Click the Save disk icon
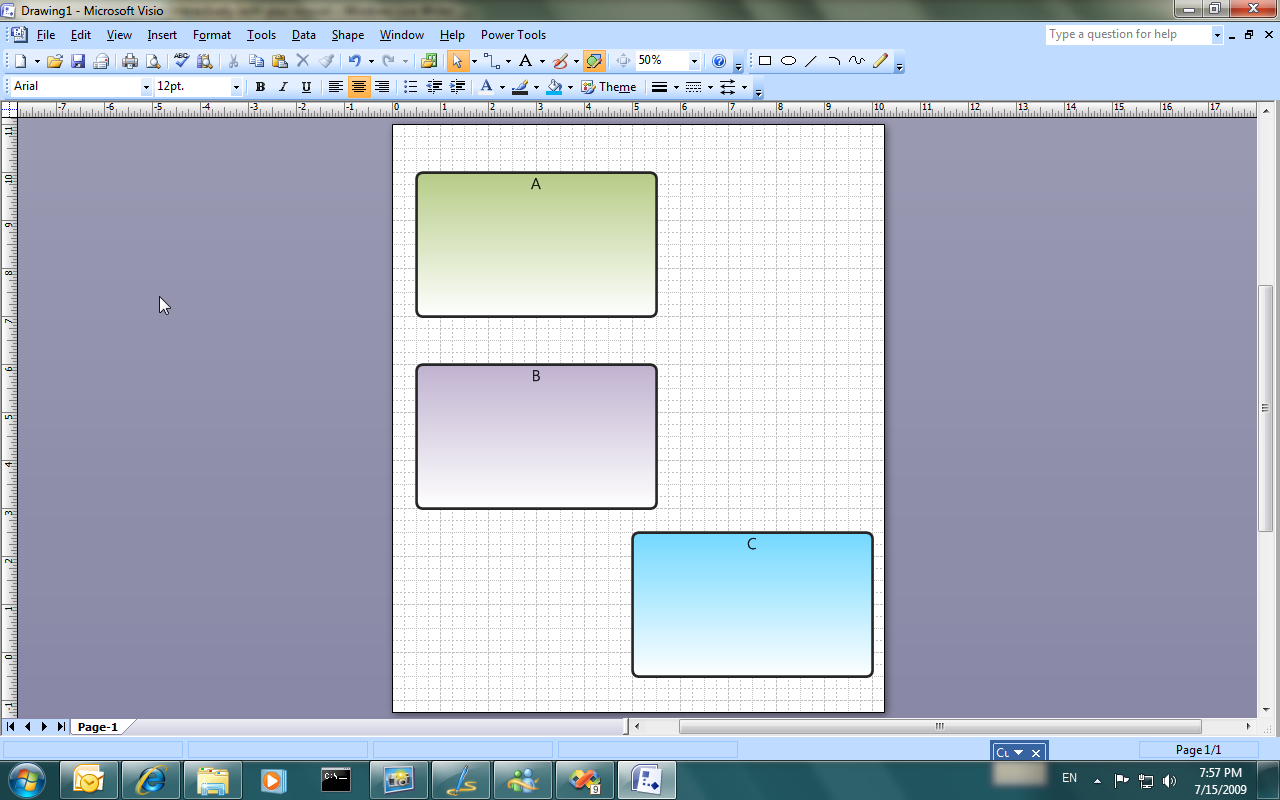 78,61
